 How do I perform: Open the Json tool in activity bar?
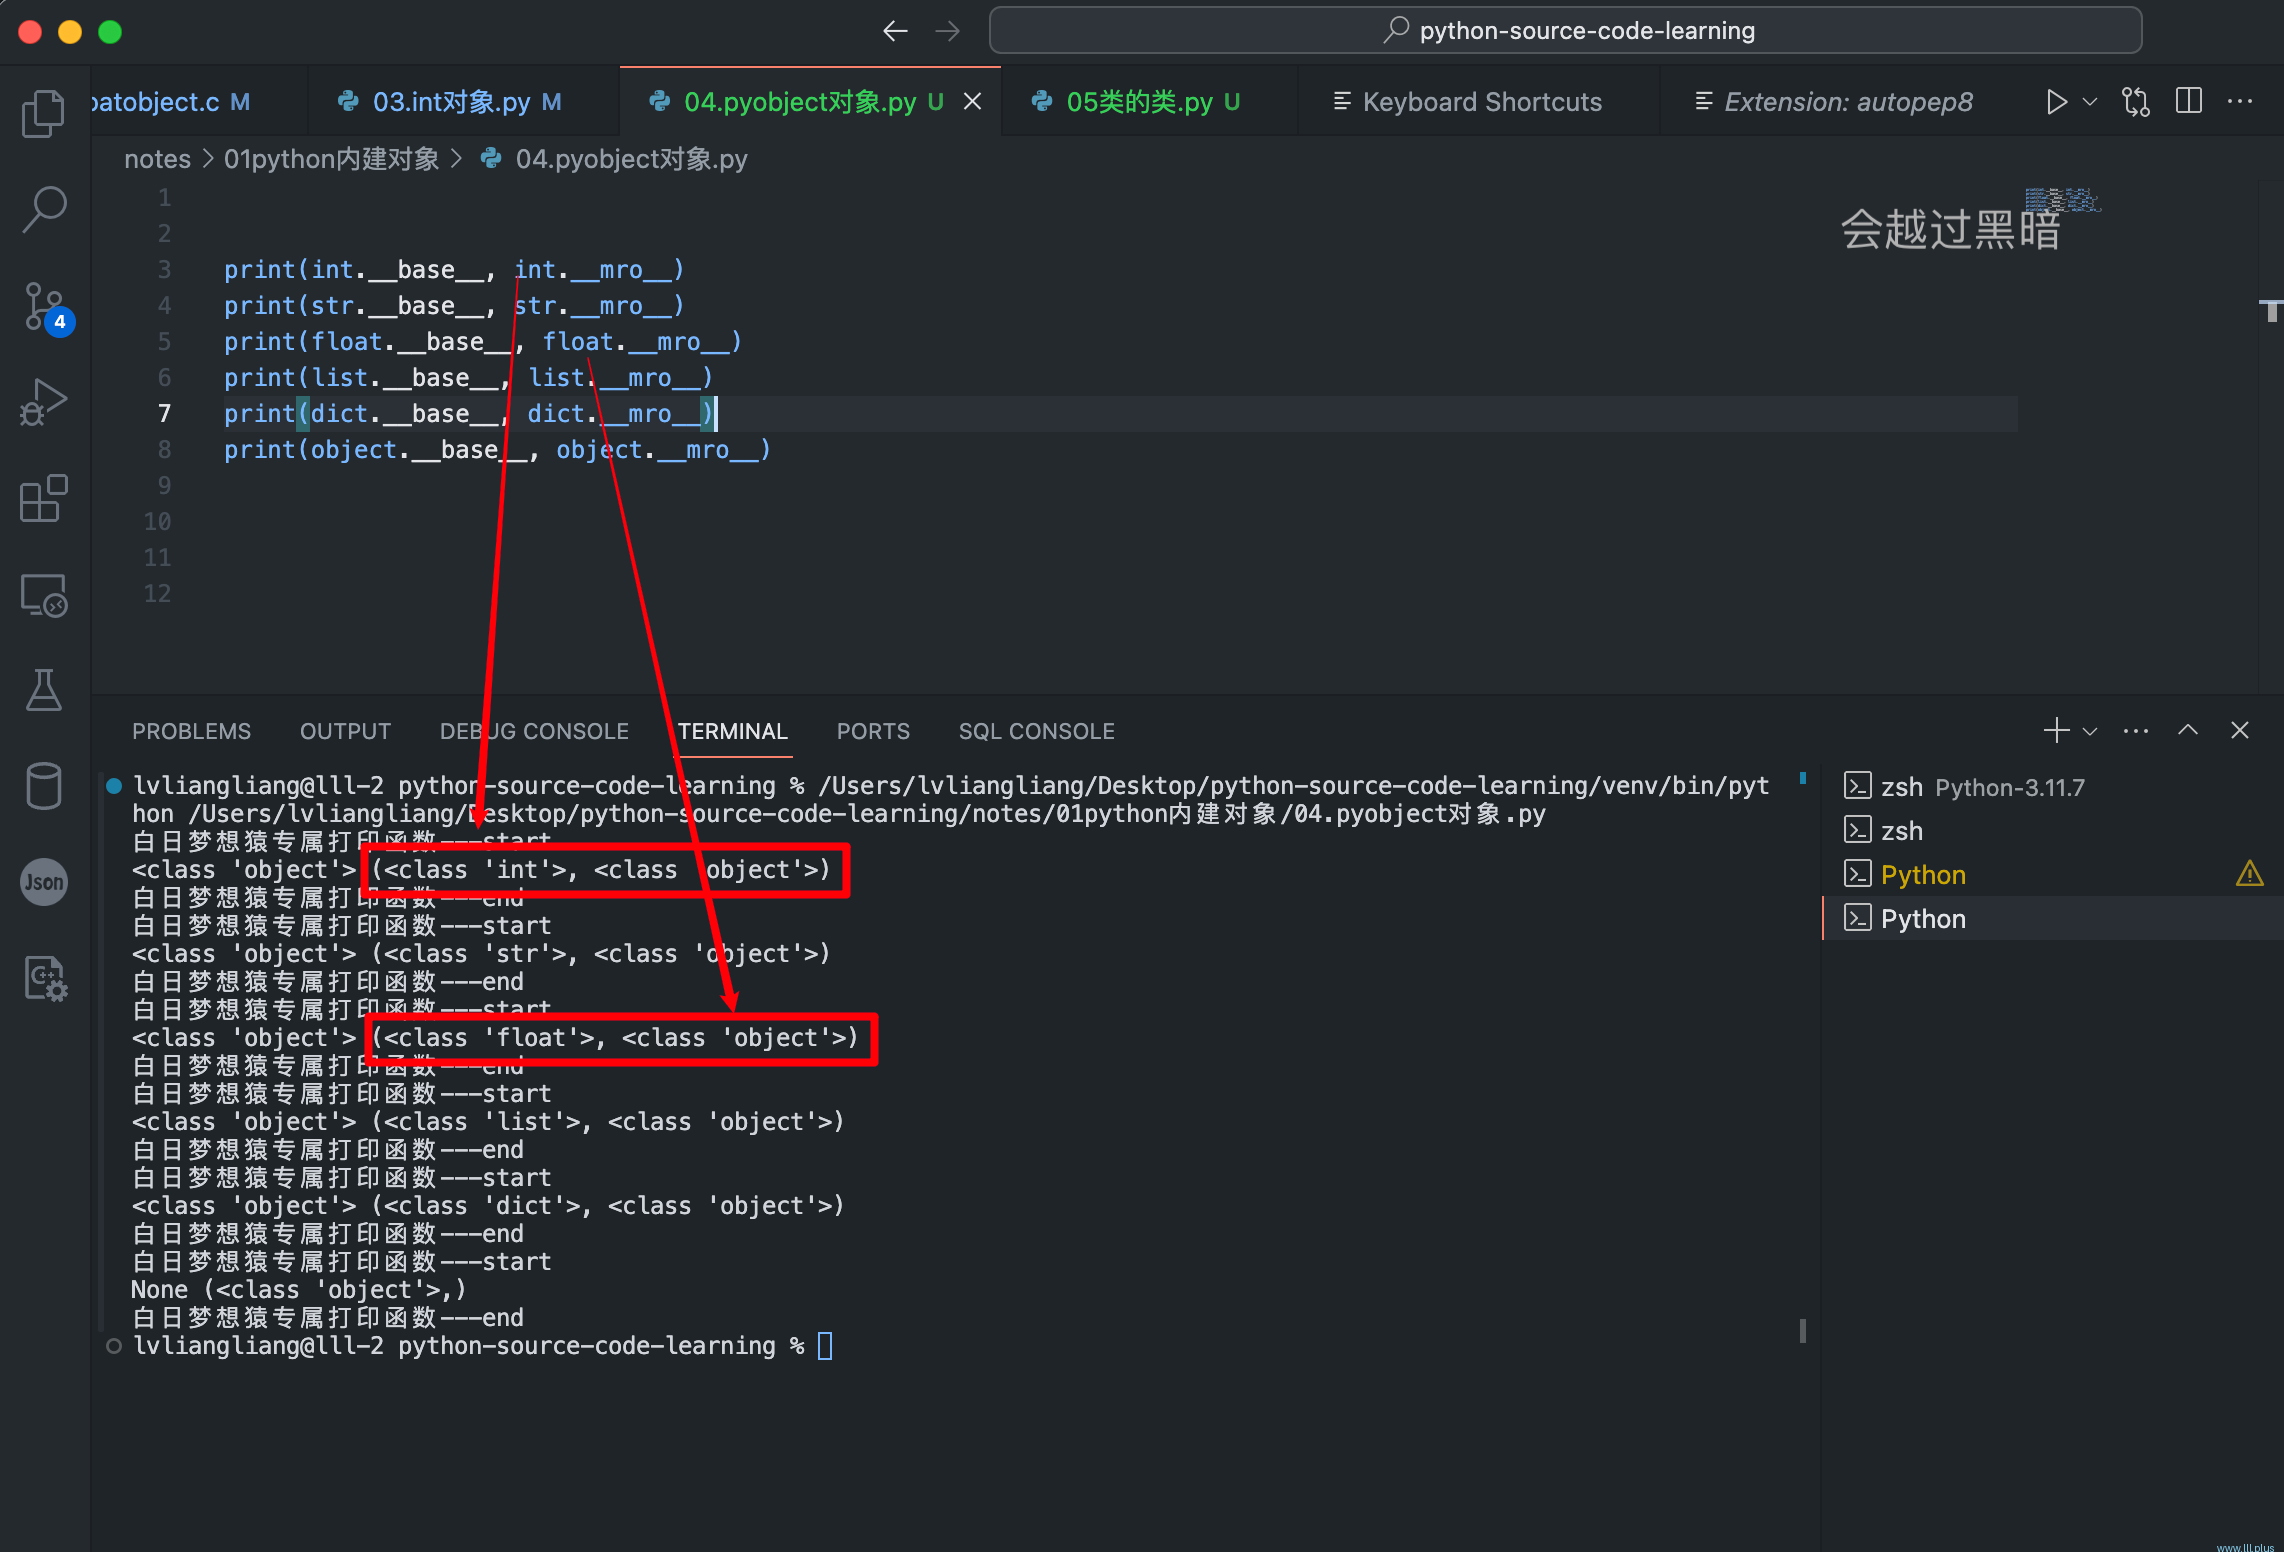[44, 882]
